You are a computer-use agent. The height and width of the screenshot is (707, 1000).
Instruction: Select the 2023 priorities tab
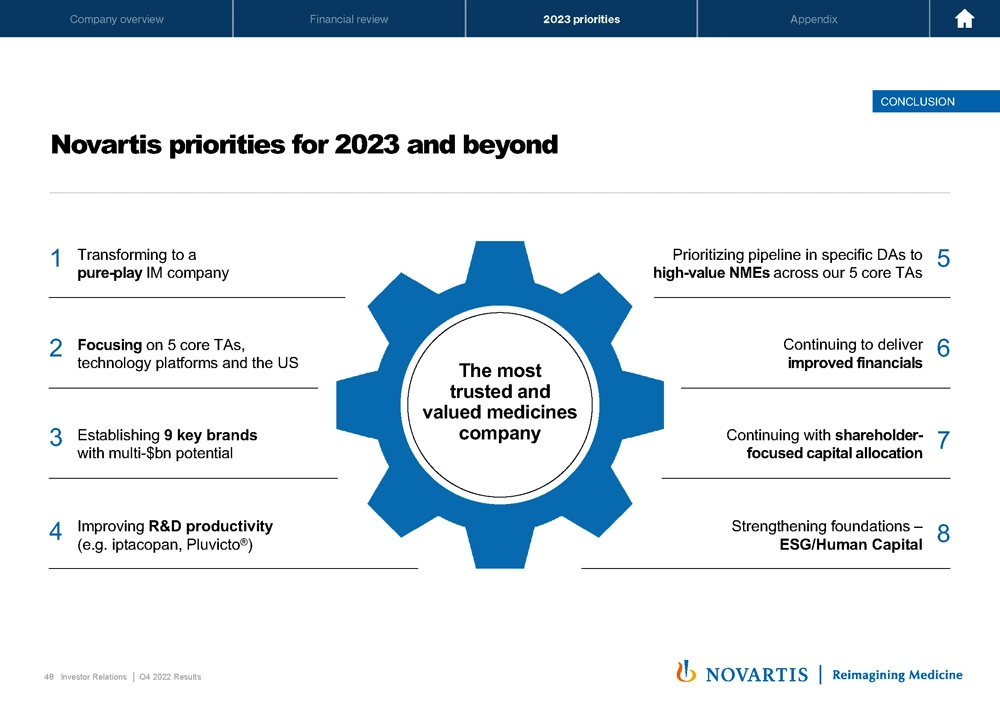pos(581,19)
